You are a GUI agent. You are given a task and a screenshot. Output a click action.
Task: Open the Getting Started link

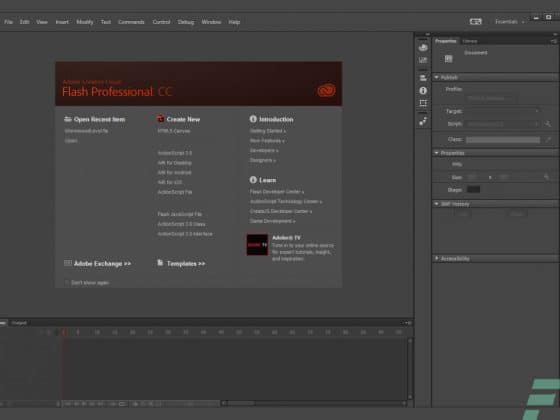point(268,131)
